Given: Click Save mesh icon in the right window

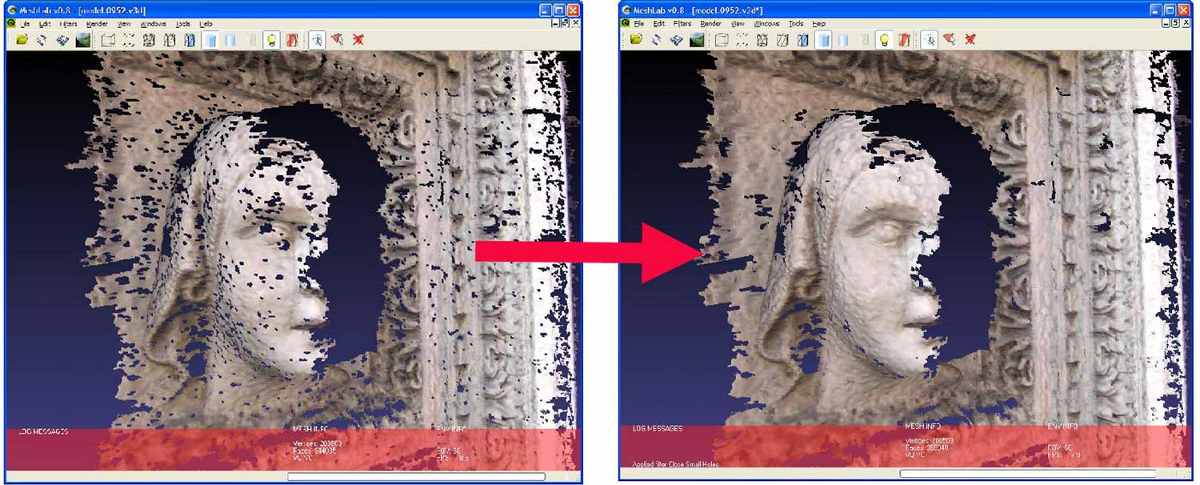Looking at the screenshot, I should pos(677,39).
